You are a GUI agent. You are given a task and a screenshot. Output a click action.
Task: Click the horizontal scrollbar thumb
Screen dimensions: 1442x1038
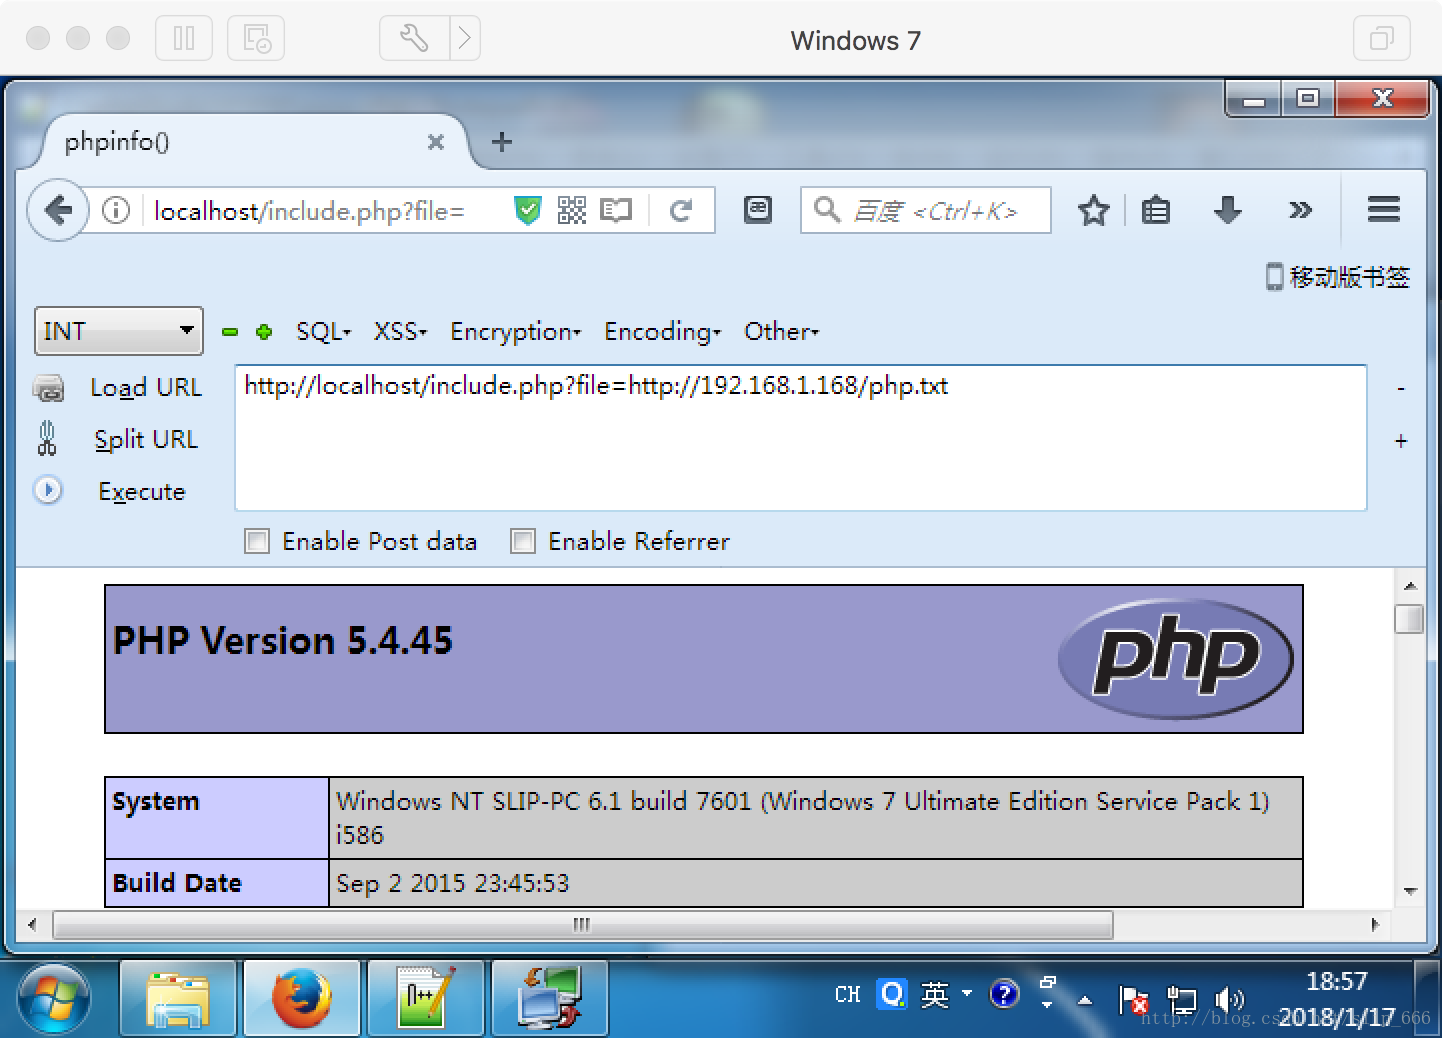[583, 925]
